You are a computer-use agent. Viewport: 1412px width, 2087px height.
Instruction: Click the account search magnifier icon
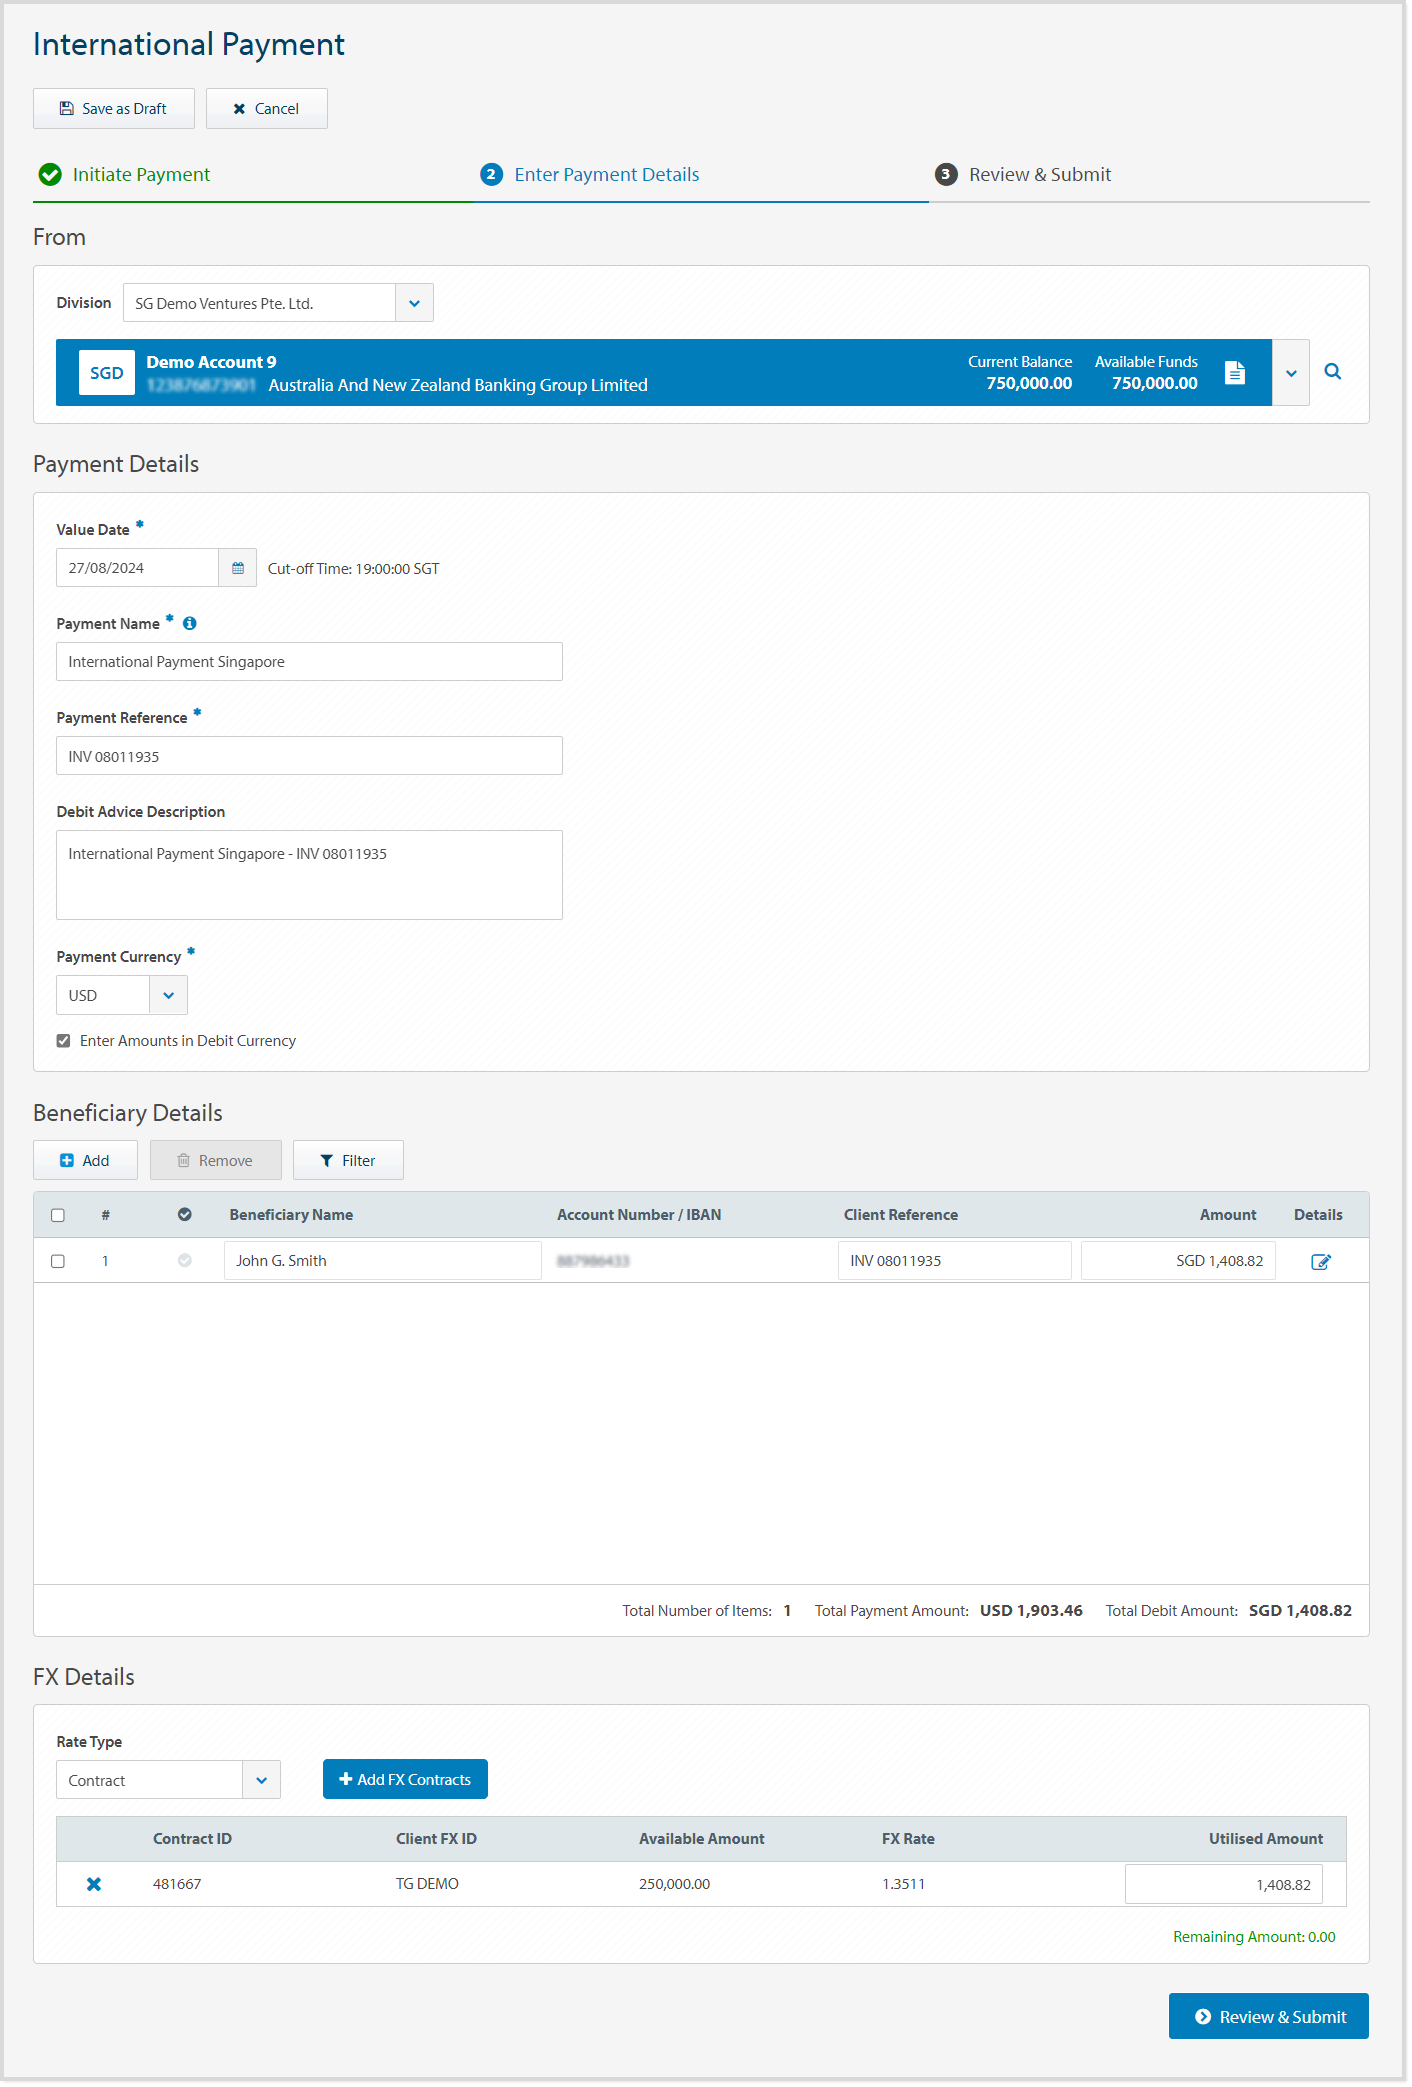coord(1332,372)
